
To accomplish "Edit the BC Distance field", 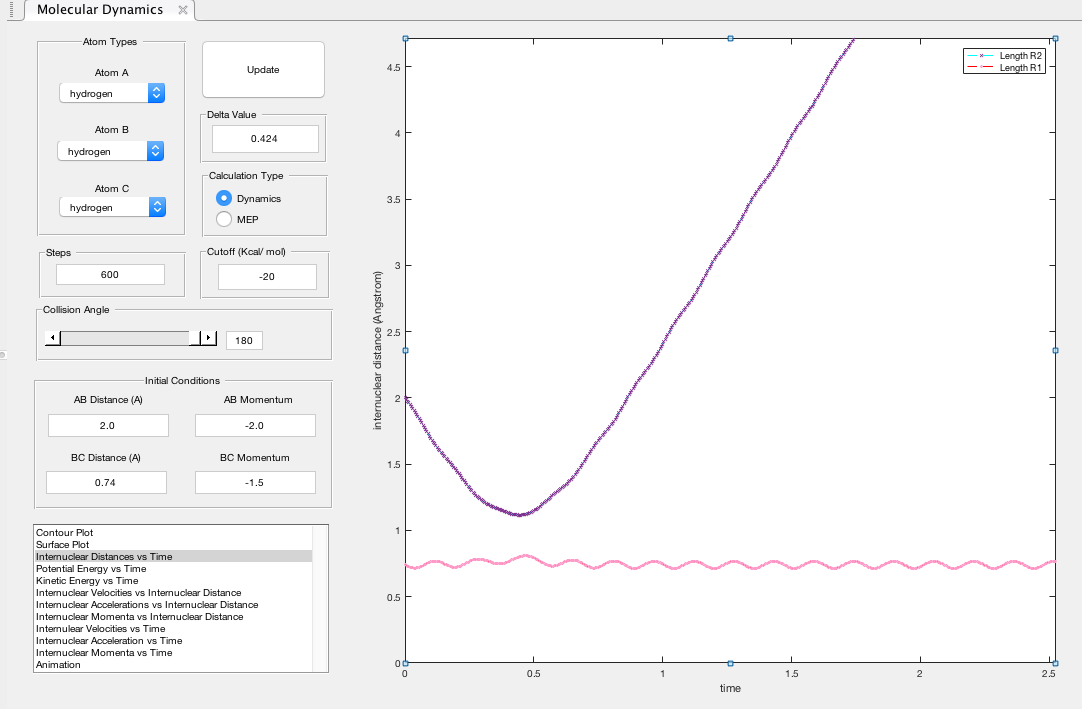I will 106,483.
